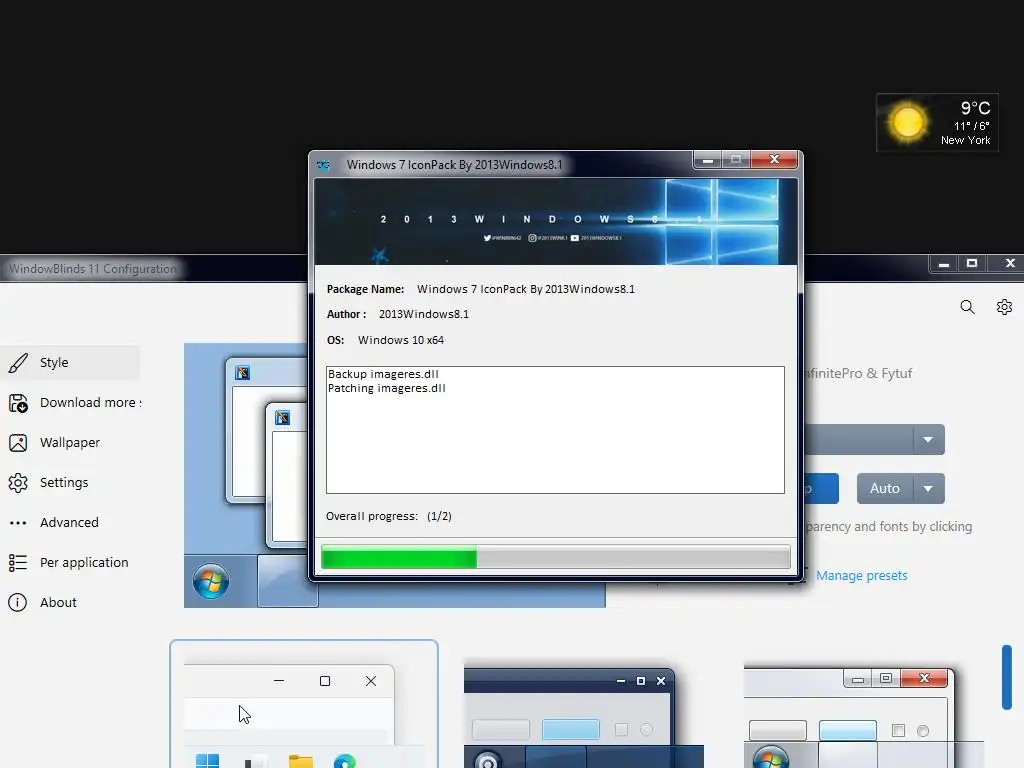The height and width of the screenshot is (768, 1024).
Task: Click the Download more disk icon
Action: 18,403
